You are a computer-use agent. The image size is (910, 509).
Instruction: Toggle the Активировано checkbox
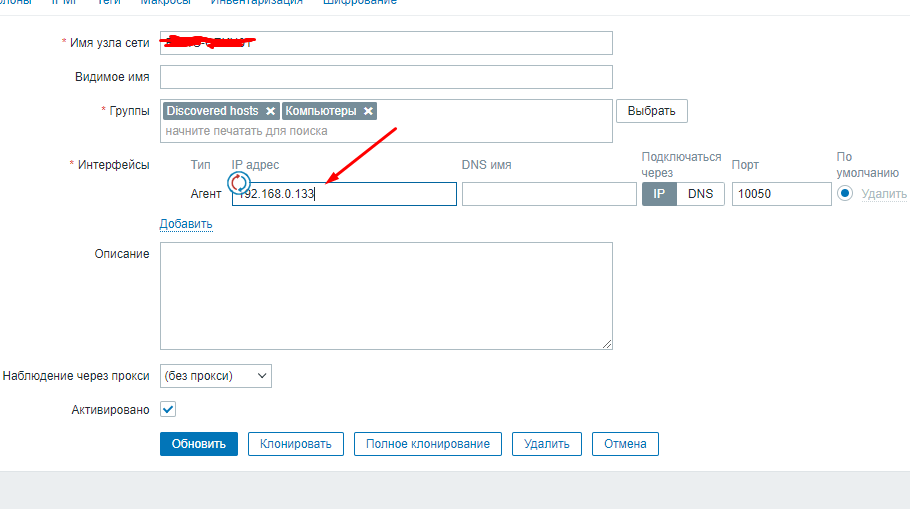[168, 409]
